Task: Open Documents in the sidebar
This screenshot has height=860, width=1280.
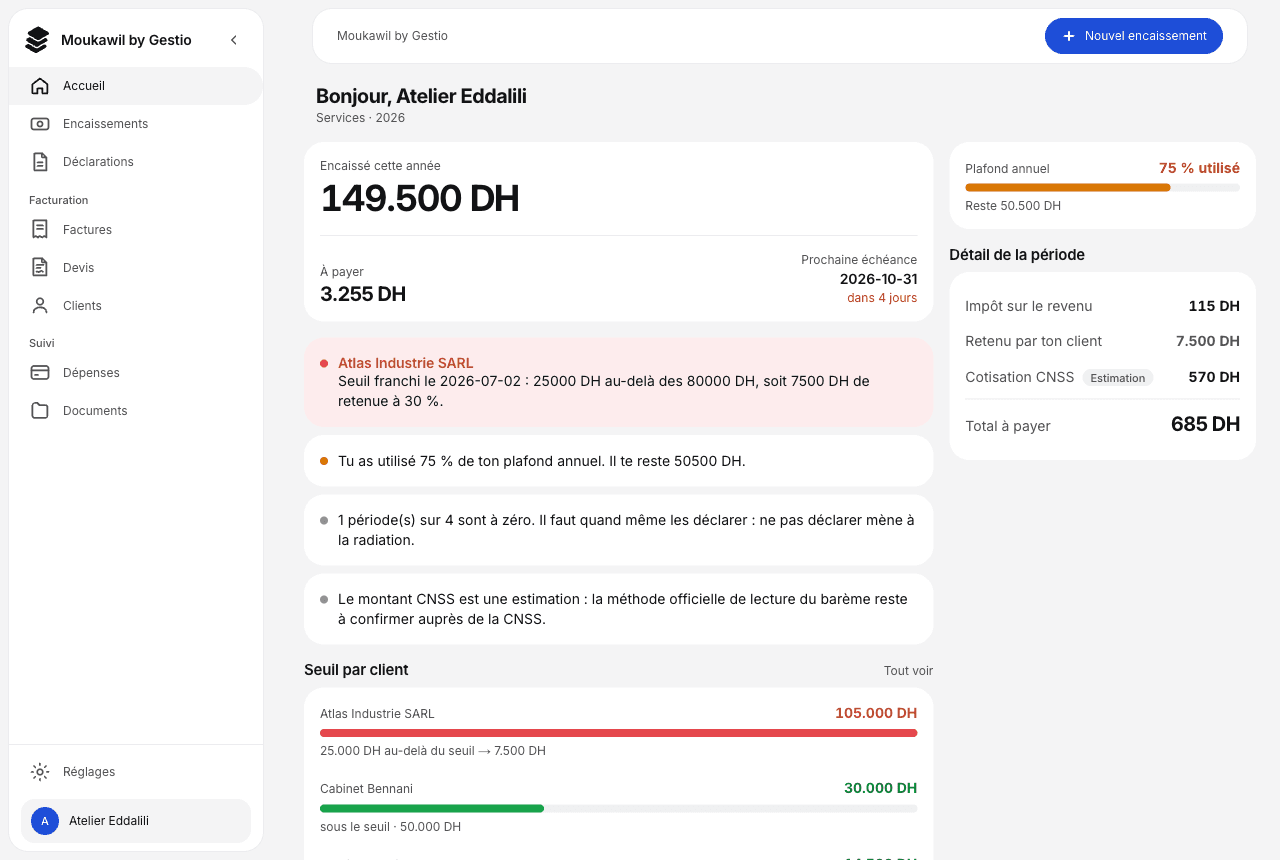Action: [x=136, y=411]
